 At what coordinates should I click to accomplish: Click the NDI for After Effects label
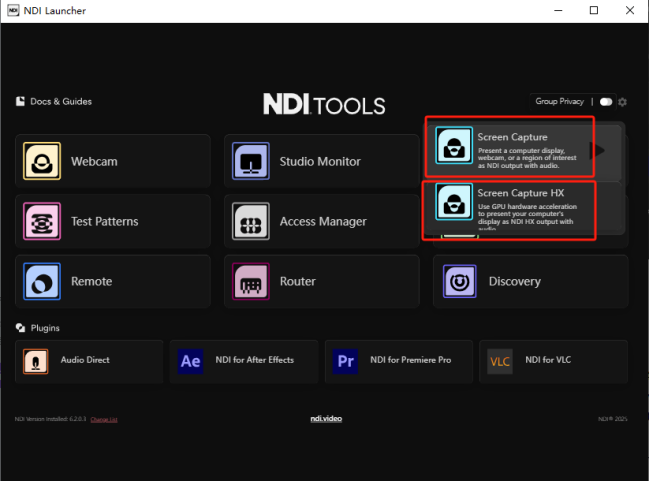click(255, 360)
